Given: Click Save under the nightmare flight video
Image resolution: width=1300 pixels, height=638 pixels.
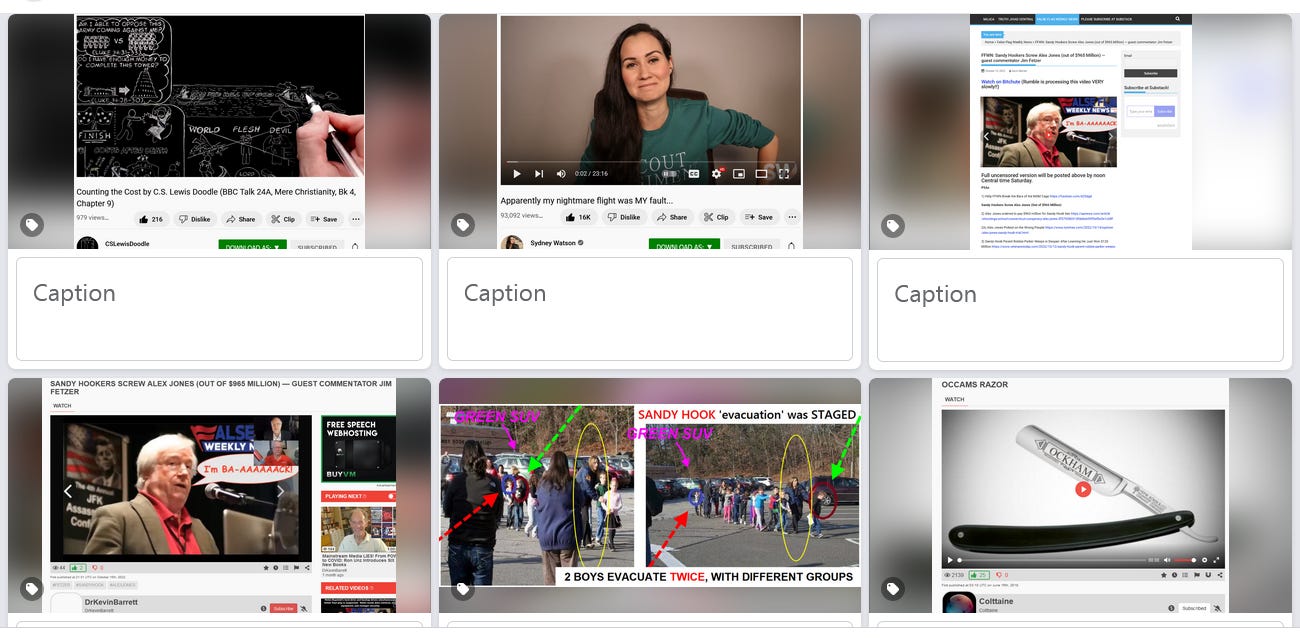Looking at the screenshot, I should pyautogui.click(x=758, y=216).
